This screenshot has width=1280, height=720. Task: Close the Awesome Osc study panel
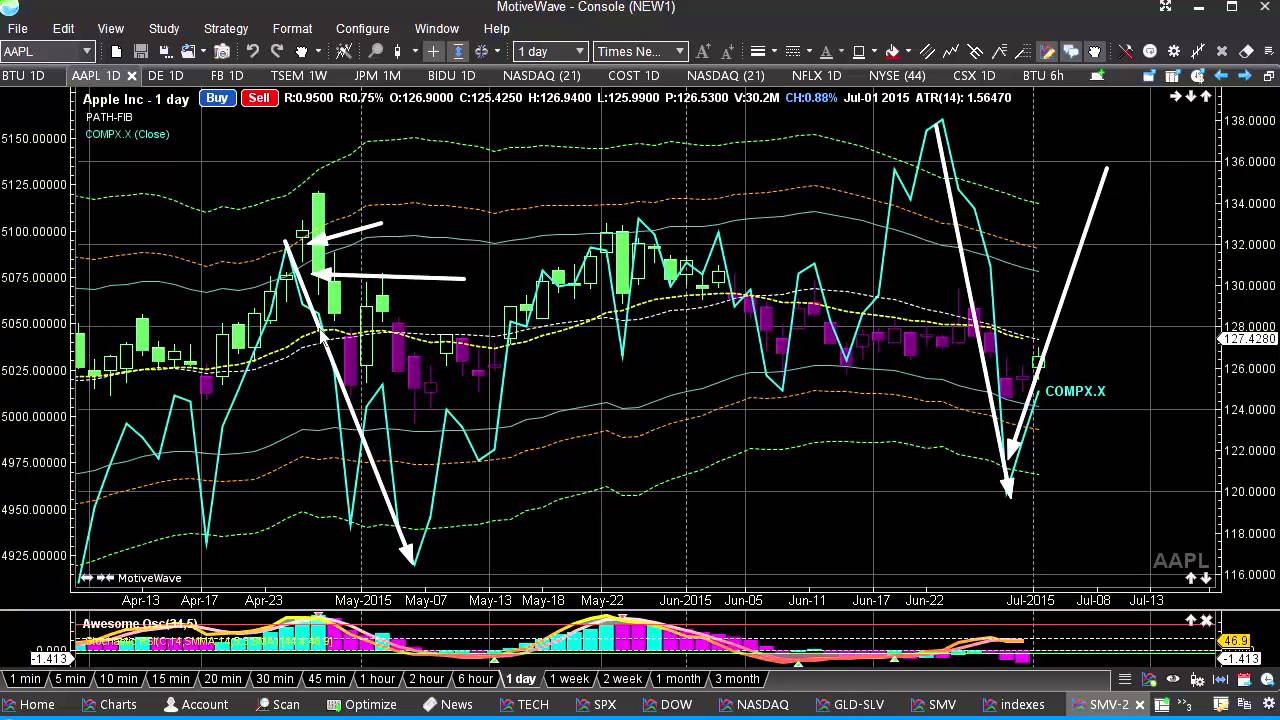pyautogui.click(x=1206, y=621)
